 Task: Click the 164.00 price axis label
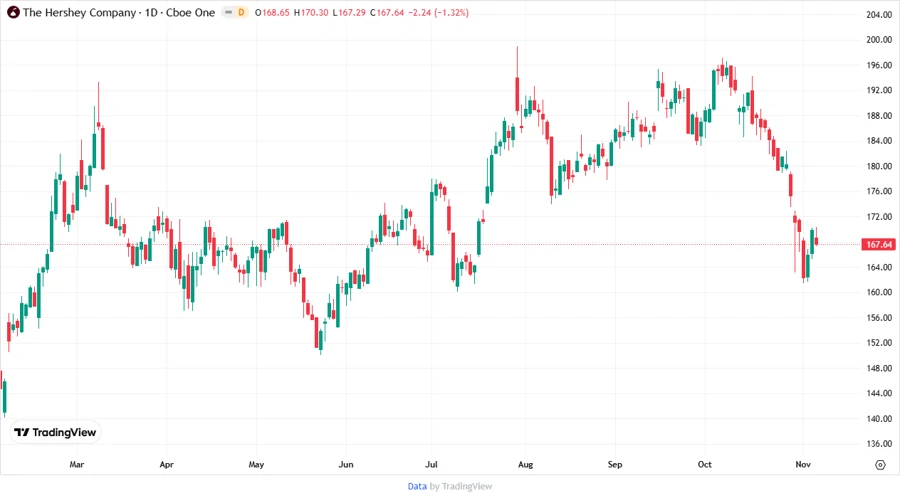pyautogui.click(x=879, y=267)
